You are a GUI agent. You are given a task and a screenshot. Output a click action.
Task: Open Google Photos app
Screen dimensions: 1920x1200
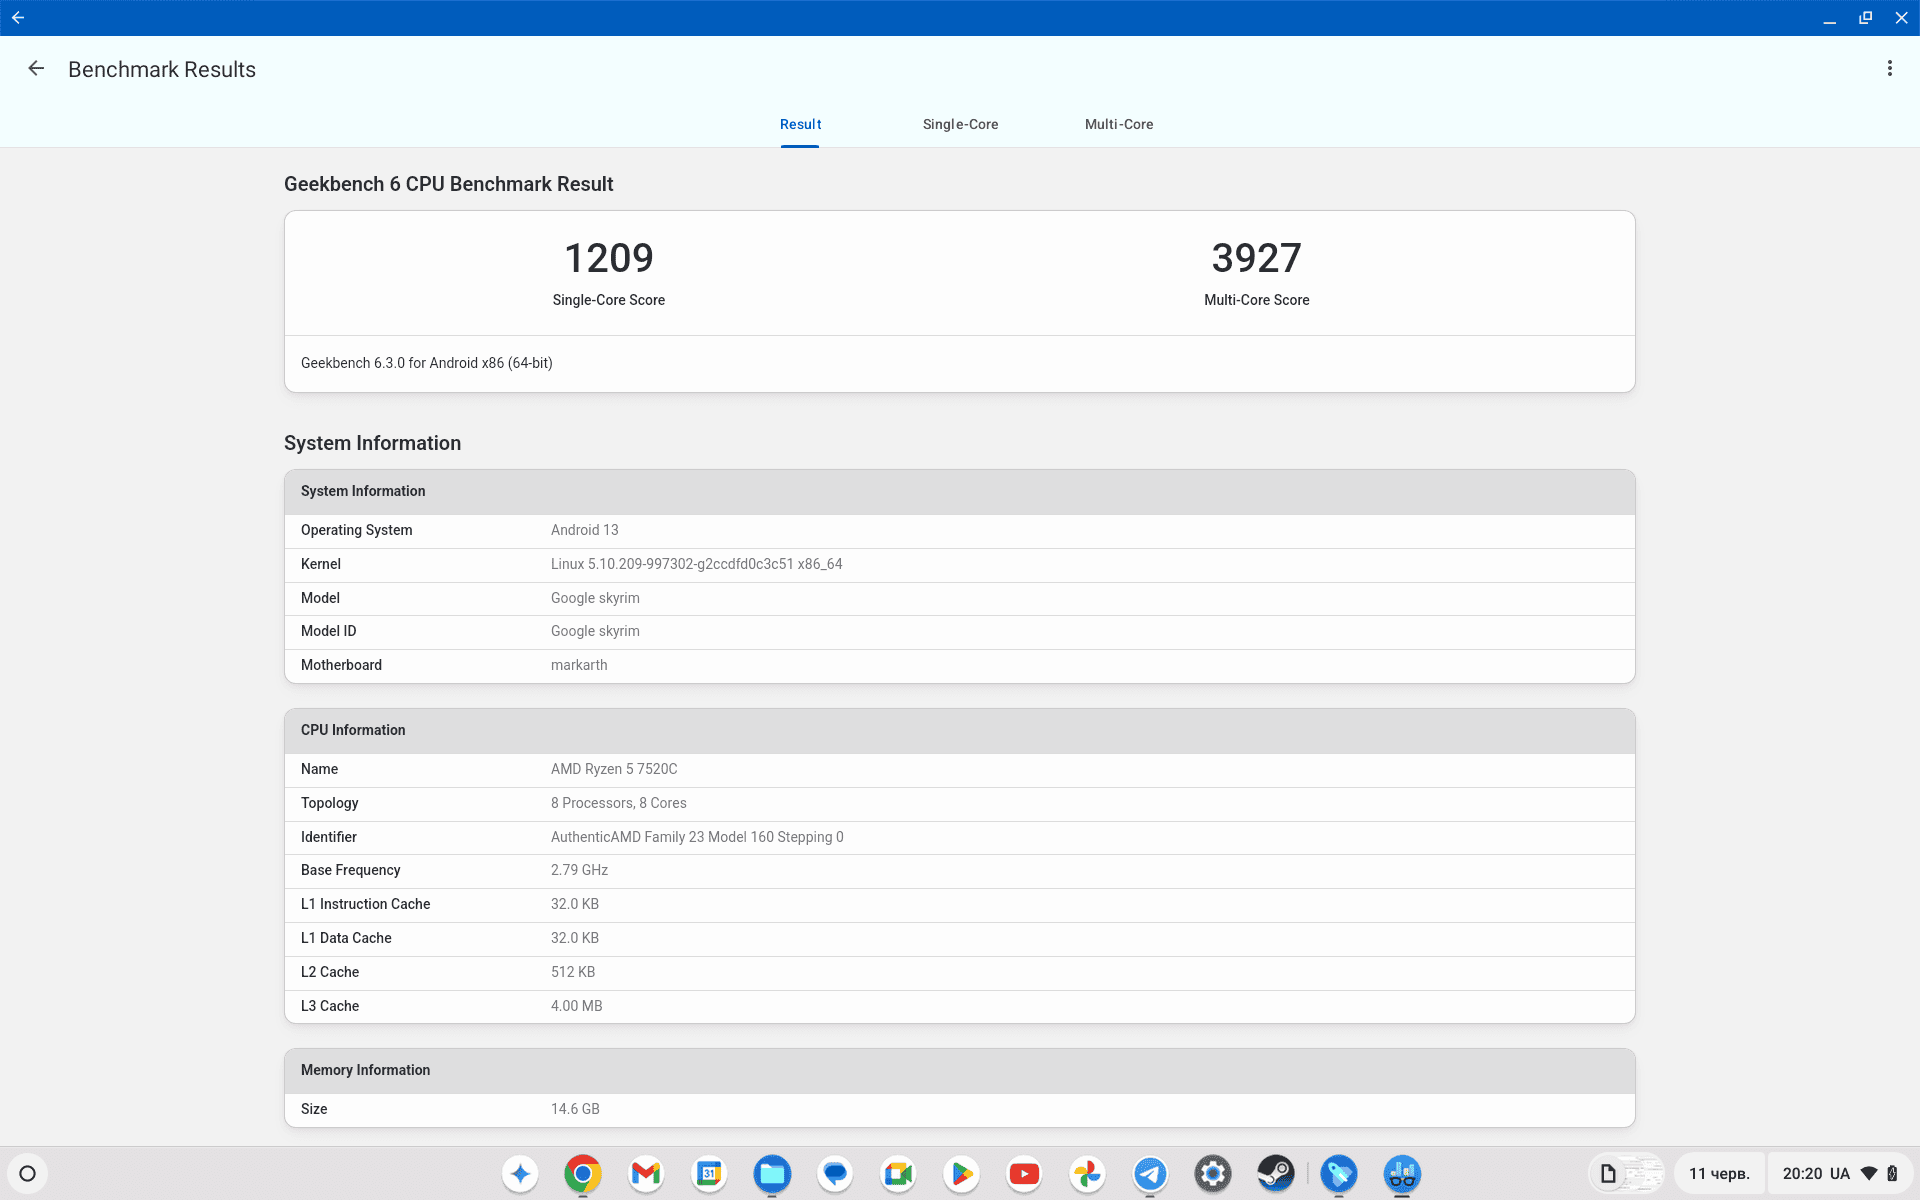tap(1088, 1172)
